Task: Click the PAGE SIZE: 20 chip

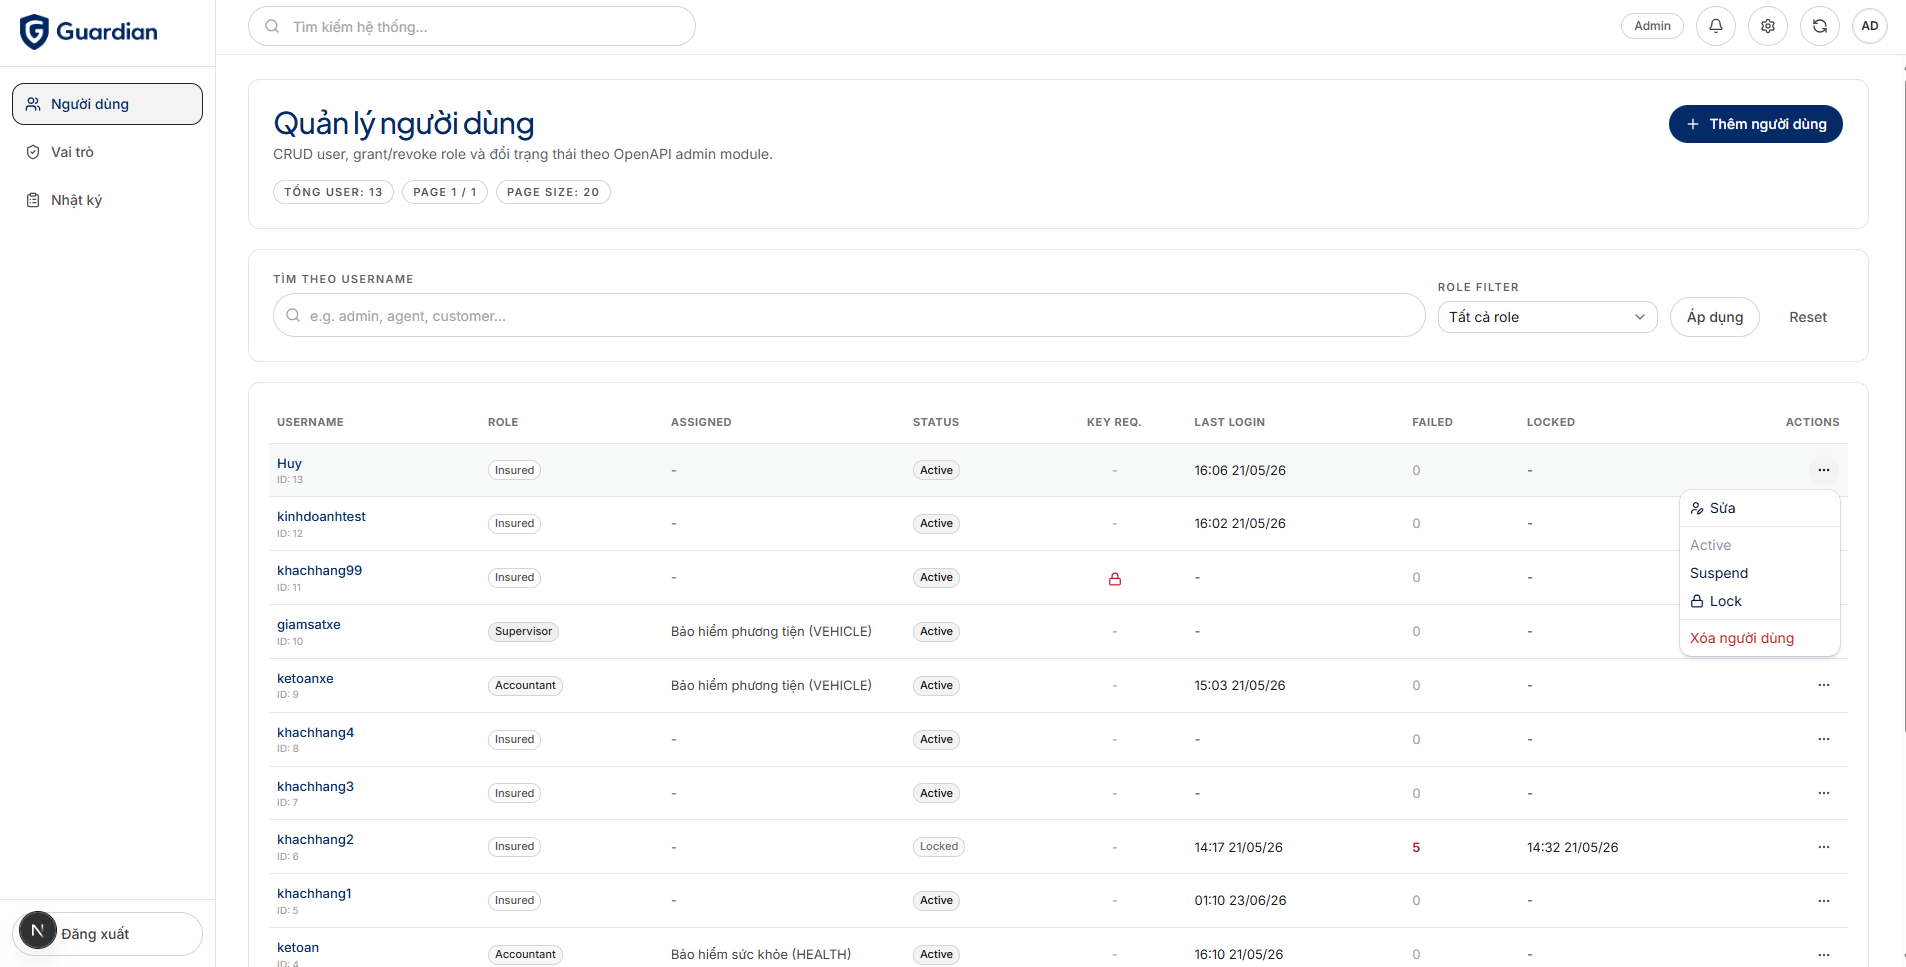Action: point(553,192)
